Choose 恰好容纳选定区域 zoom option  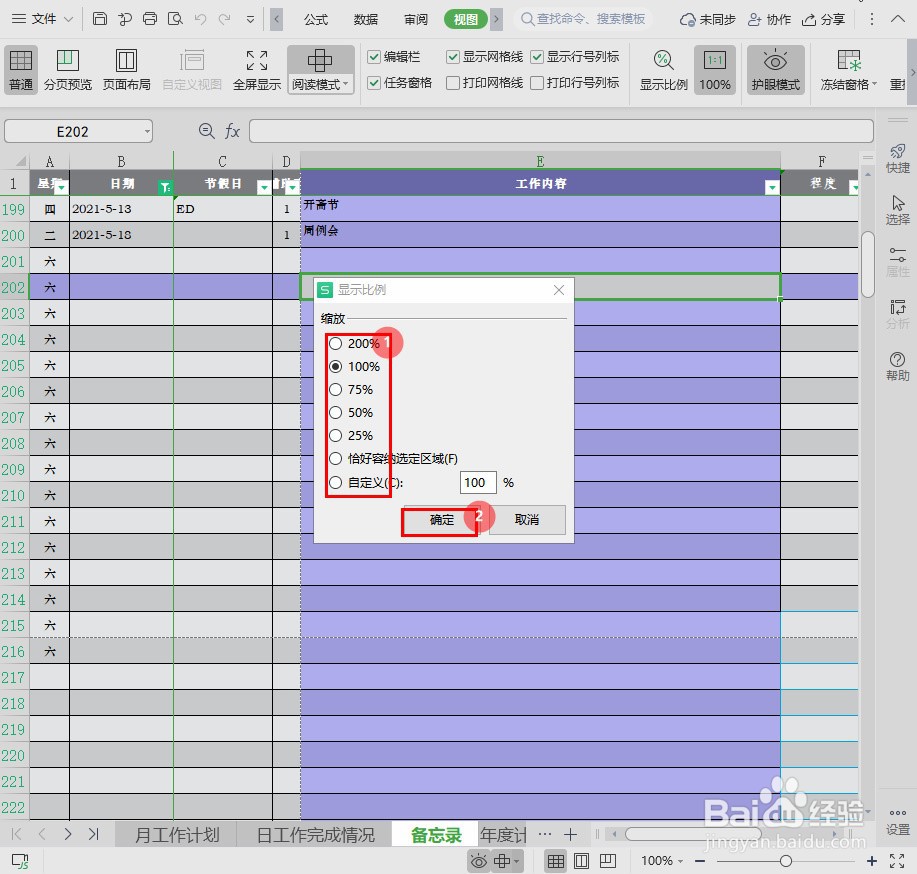[x=335, y=458]
